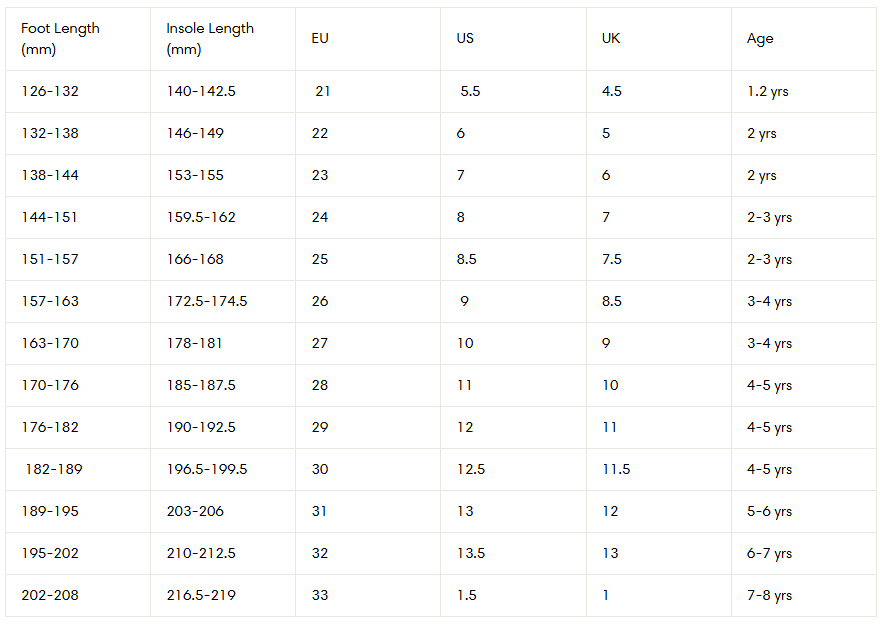
Task: Click US size 12.5 cell
Action: [470, 469]
